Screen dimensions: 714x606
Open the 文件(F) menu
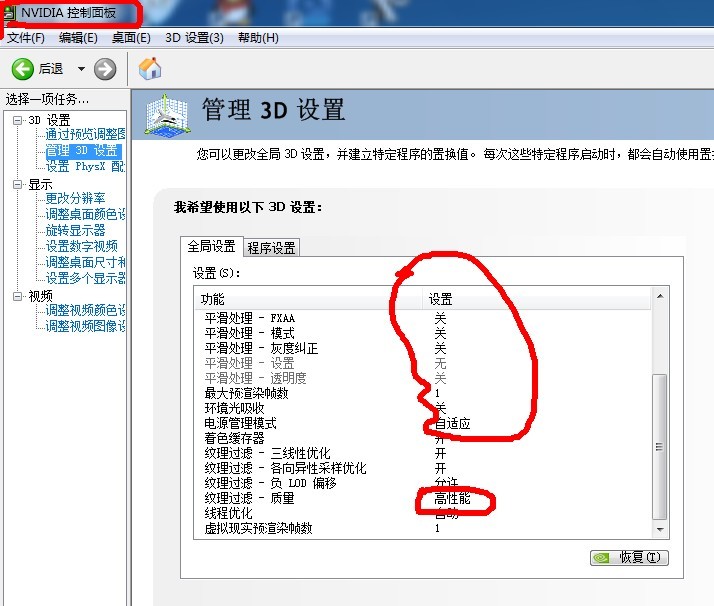coord(26,38)
